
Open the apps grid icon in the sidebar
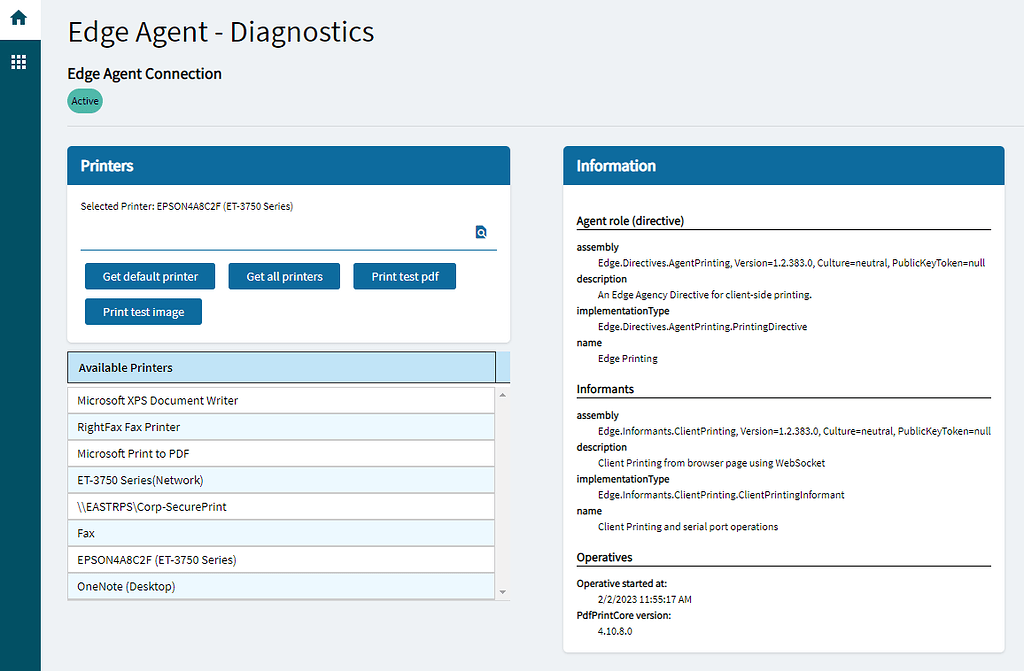tap(20, 61)
